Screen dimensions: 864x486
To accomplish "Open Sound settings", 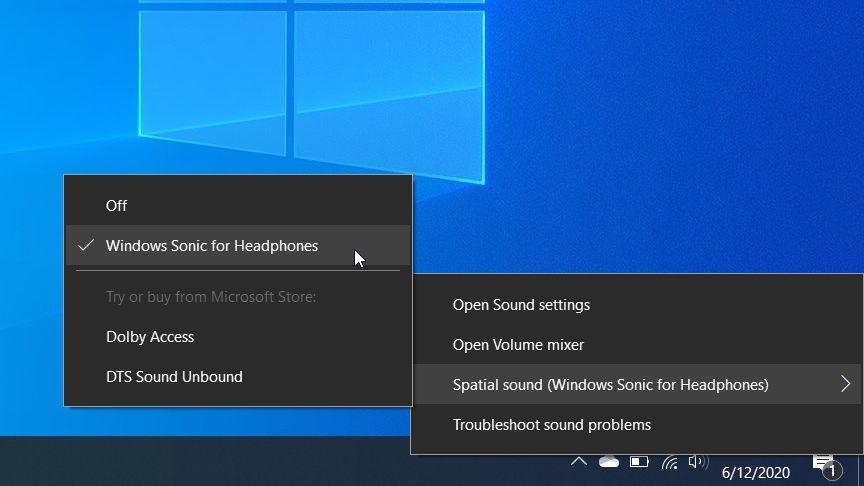I will tap(636, 305).
